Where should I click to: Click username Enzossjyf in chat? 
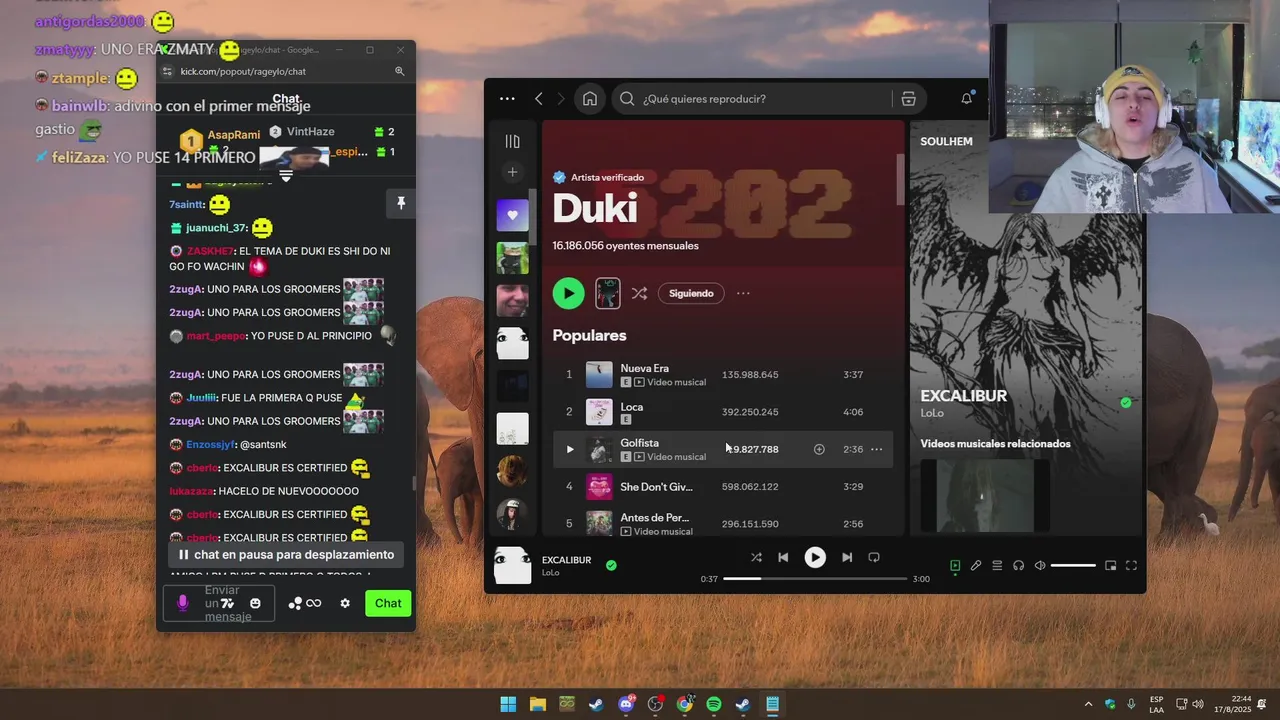coord(211,444)
